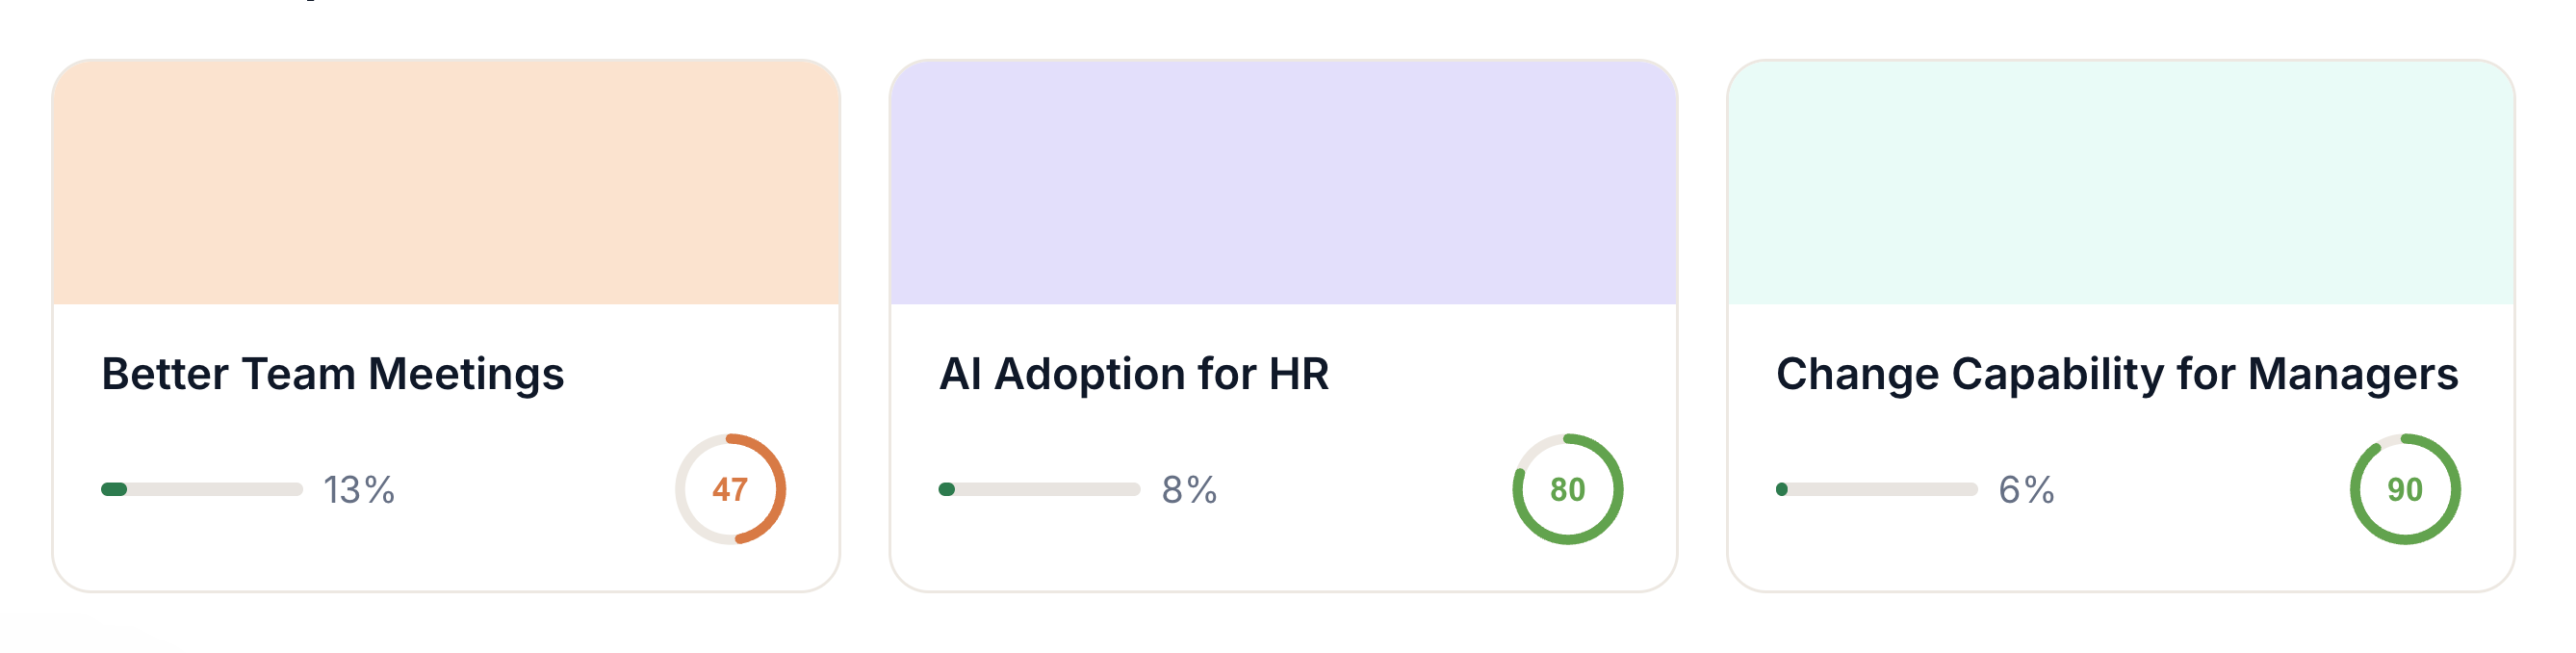2576x653 pixels.
Task: Open Change Capability for Managers title
Action: point(2117,374)
